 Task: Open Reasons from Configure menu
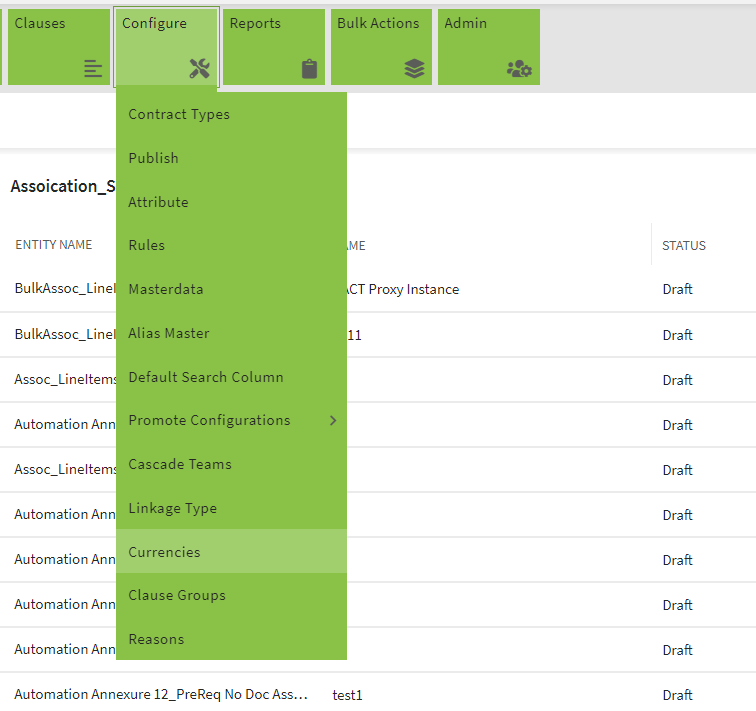[156, 639]
